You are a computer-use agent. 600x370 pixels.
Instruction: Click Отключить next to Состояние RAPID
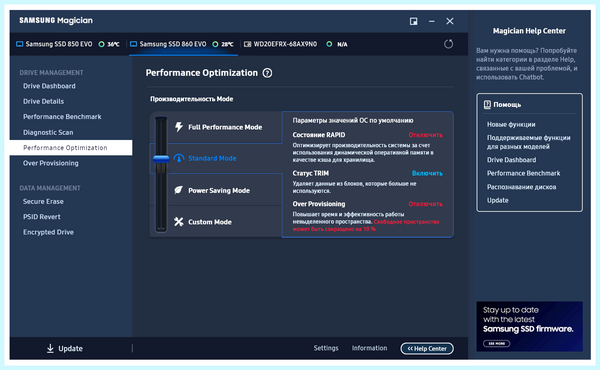click(426, 135)
